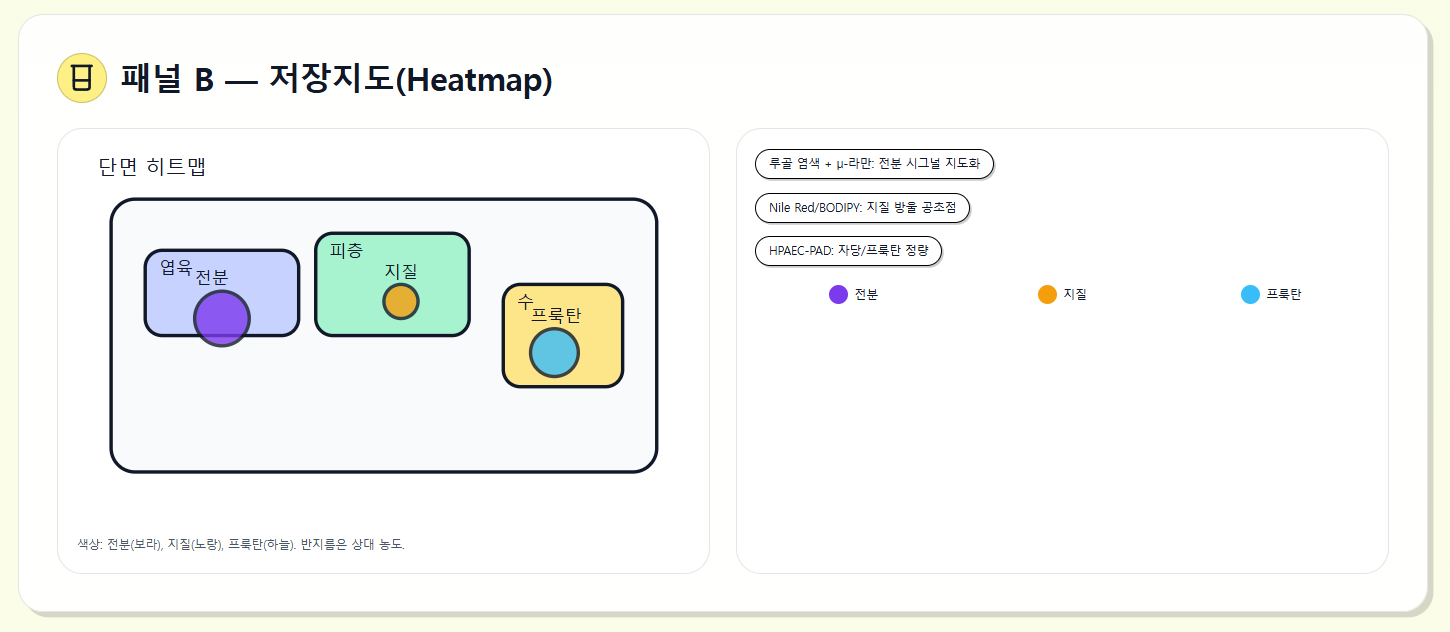This screenshot has width=1450, height=632.
Task: Click the Nile Red/BODIPY pill
Action: point(862,207)
